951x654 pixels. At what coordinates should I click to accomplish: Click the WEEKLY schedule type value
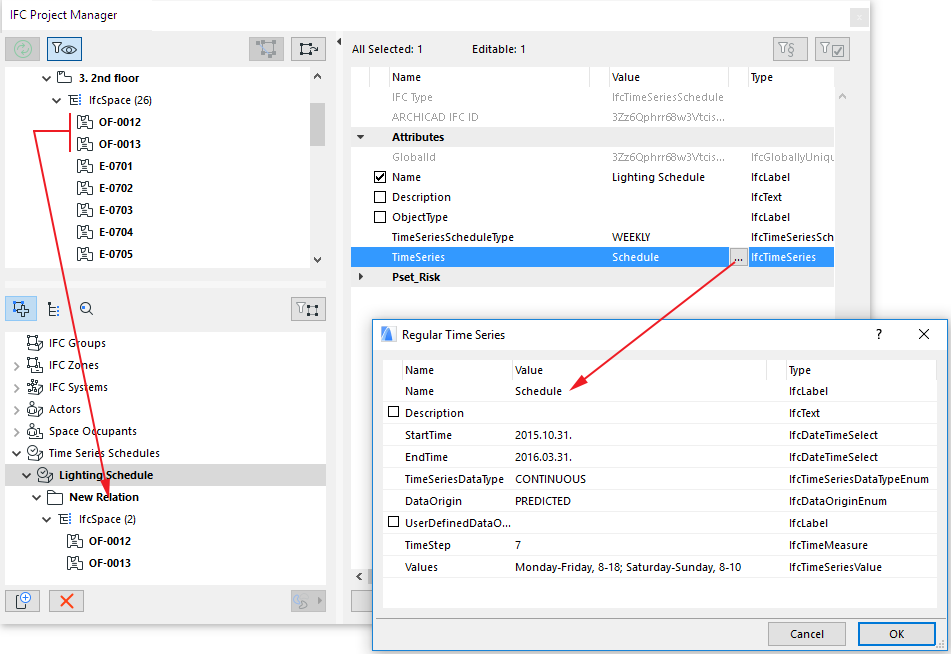tap(631, 237)
